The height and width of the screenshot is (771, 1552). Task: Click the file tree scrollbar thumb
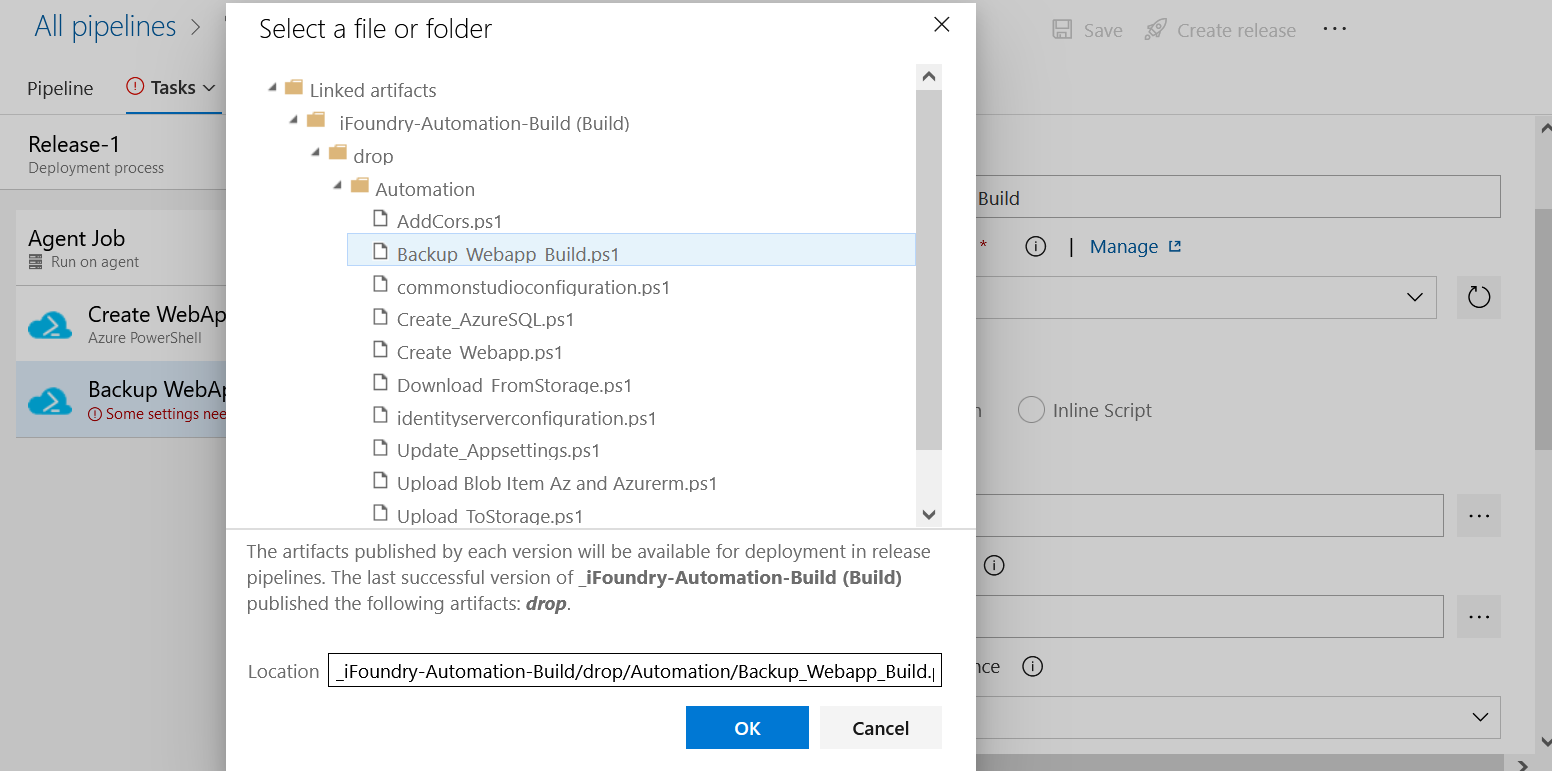929,270
